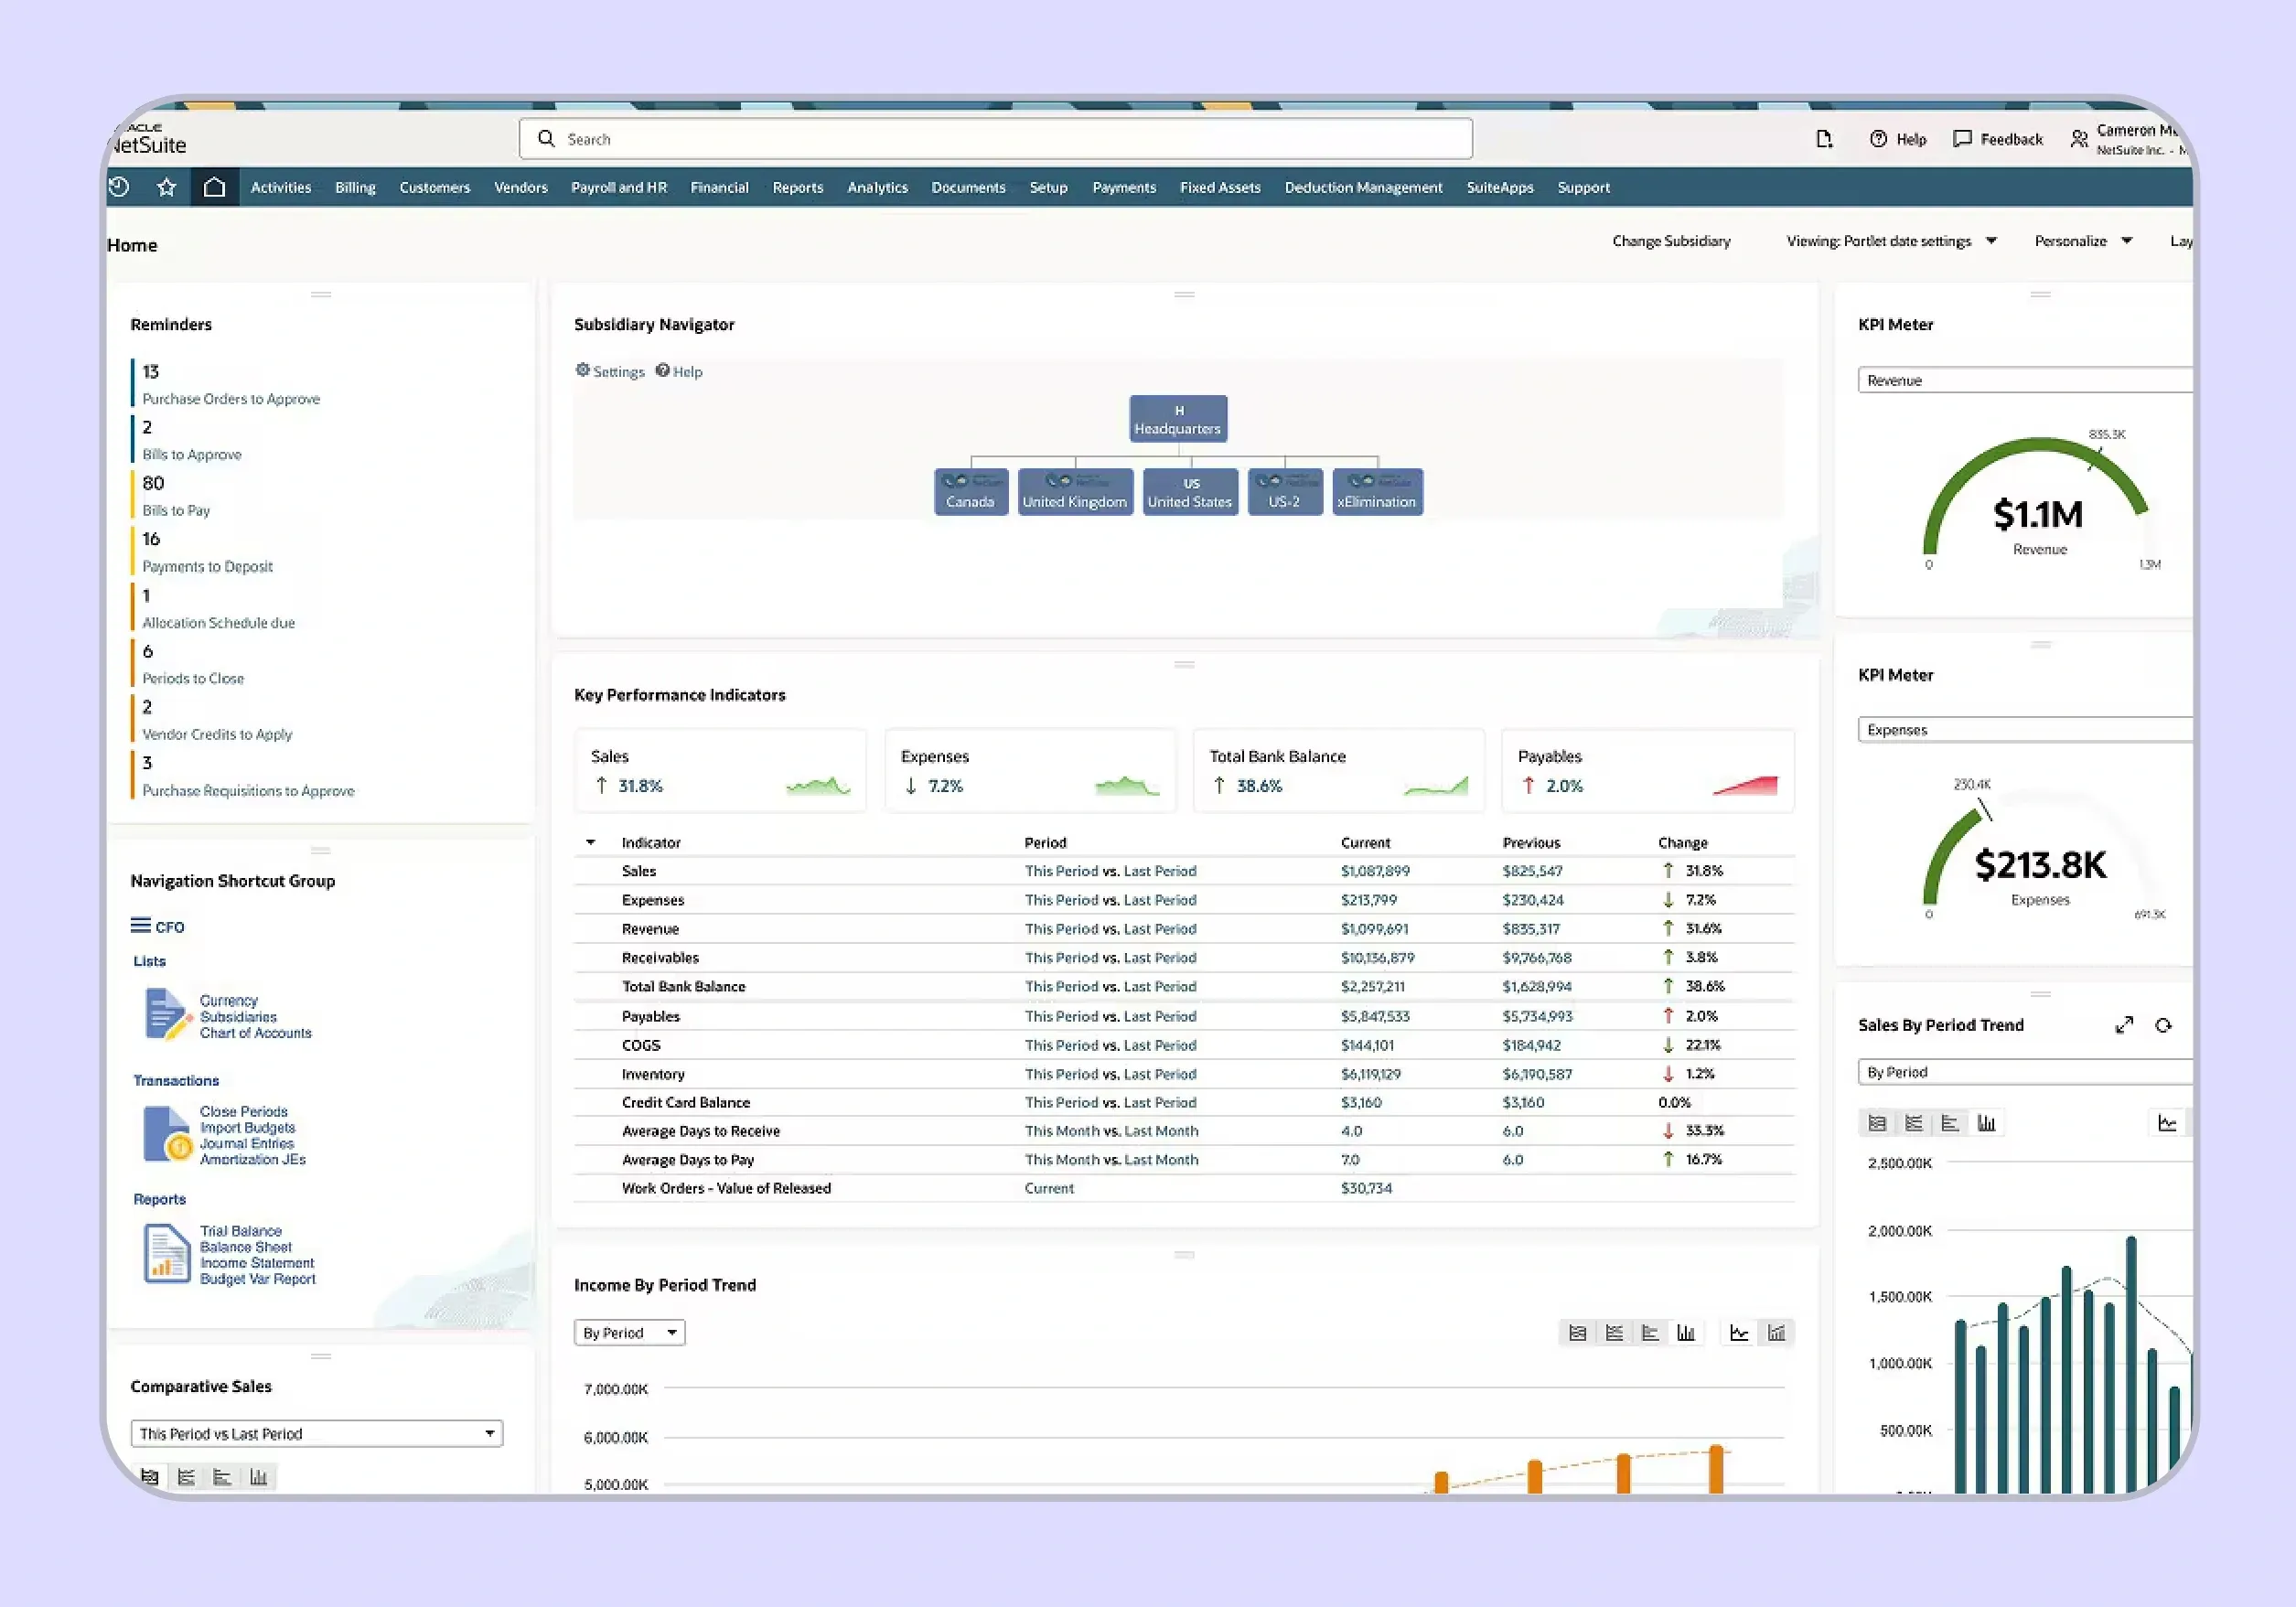
Task: Collapse the Indicator table triangle
Action: tap(590, 842)
